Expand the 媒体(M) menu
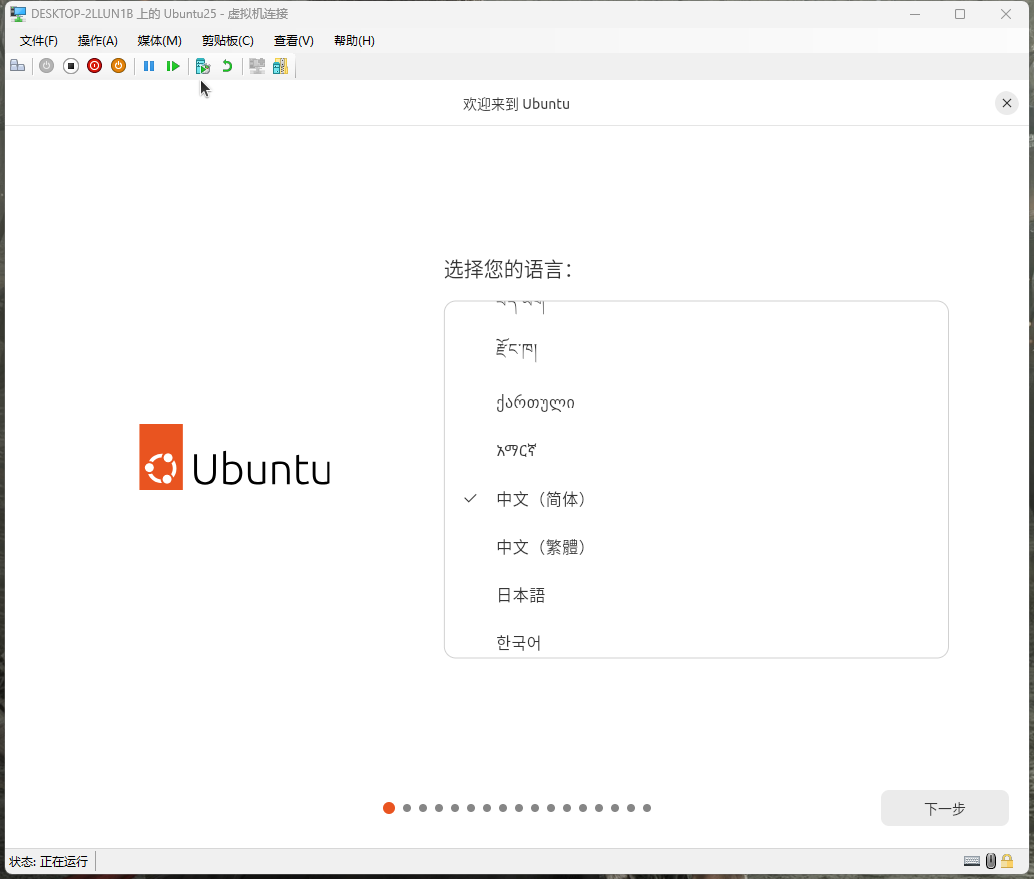The width and height of the screenshot is (1034, 879). [x=159, y=41]
